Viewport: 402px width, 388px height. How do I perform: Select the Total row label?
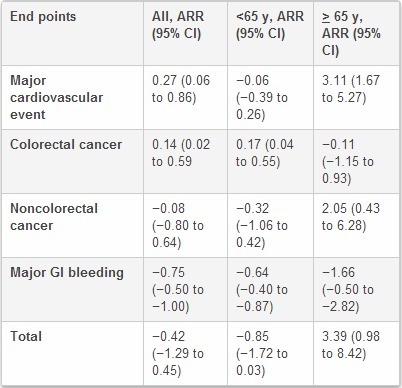(73, 353)
